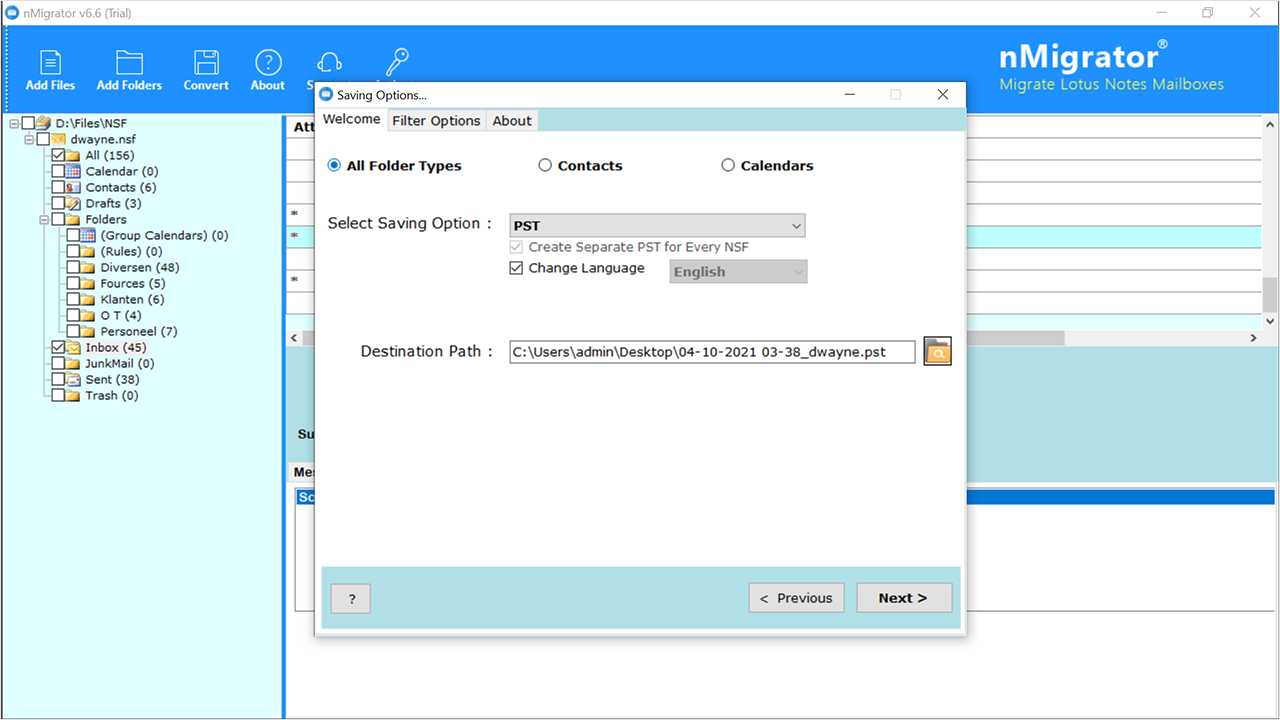Viewport: 1280px width, 720px height.
Task: Check the Sent (38) checkbox
Action: 58,379
